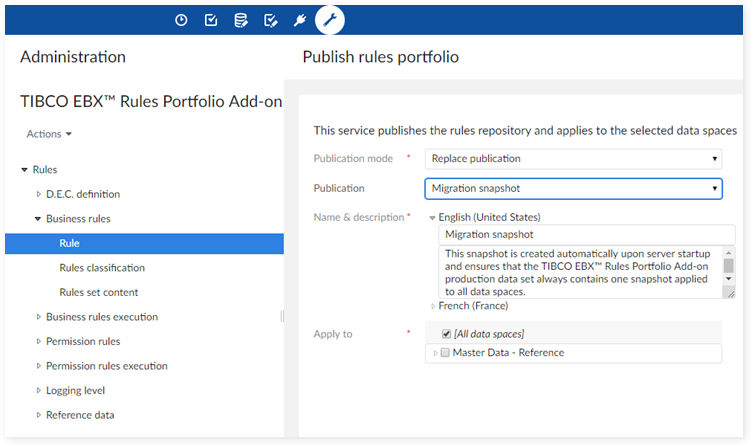Viewport: 752px width, 446px height.
Task: Click description scrollbar down arrow
Action: pos(728,279)
